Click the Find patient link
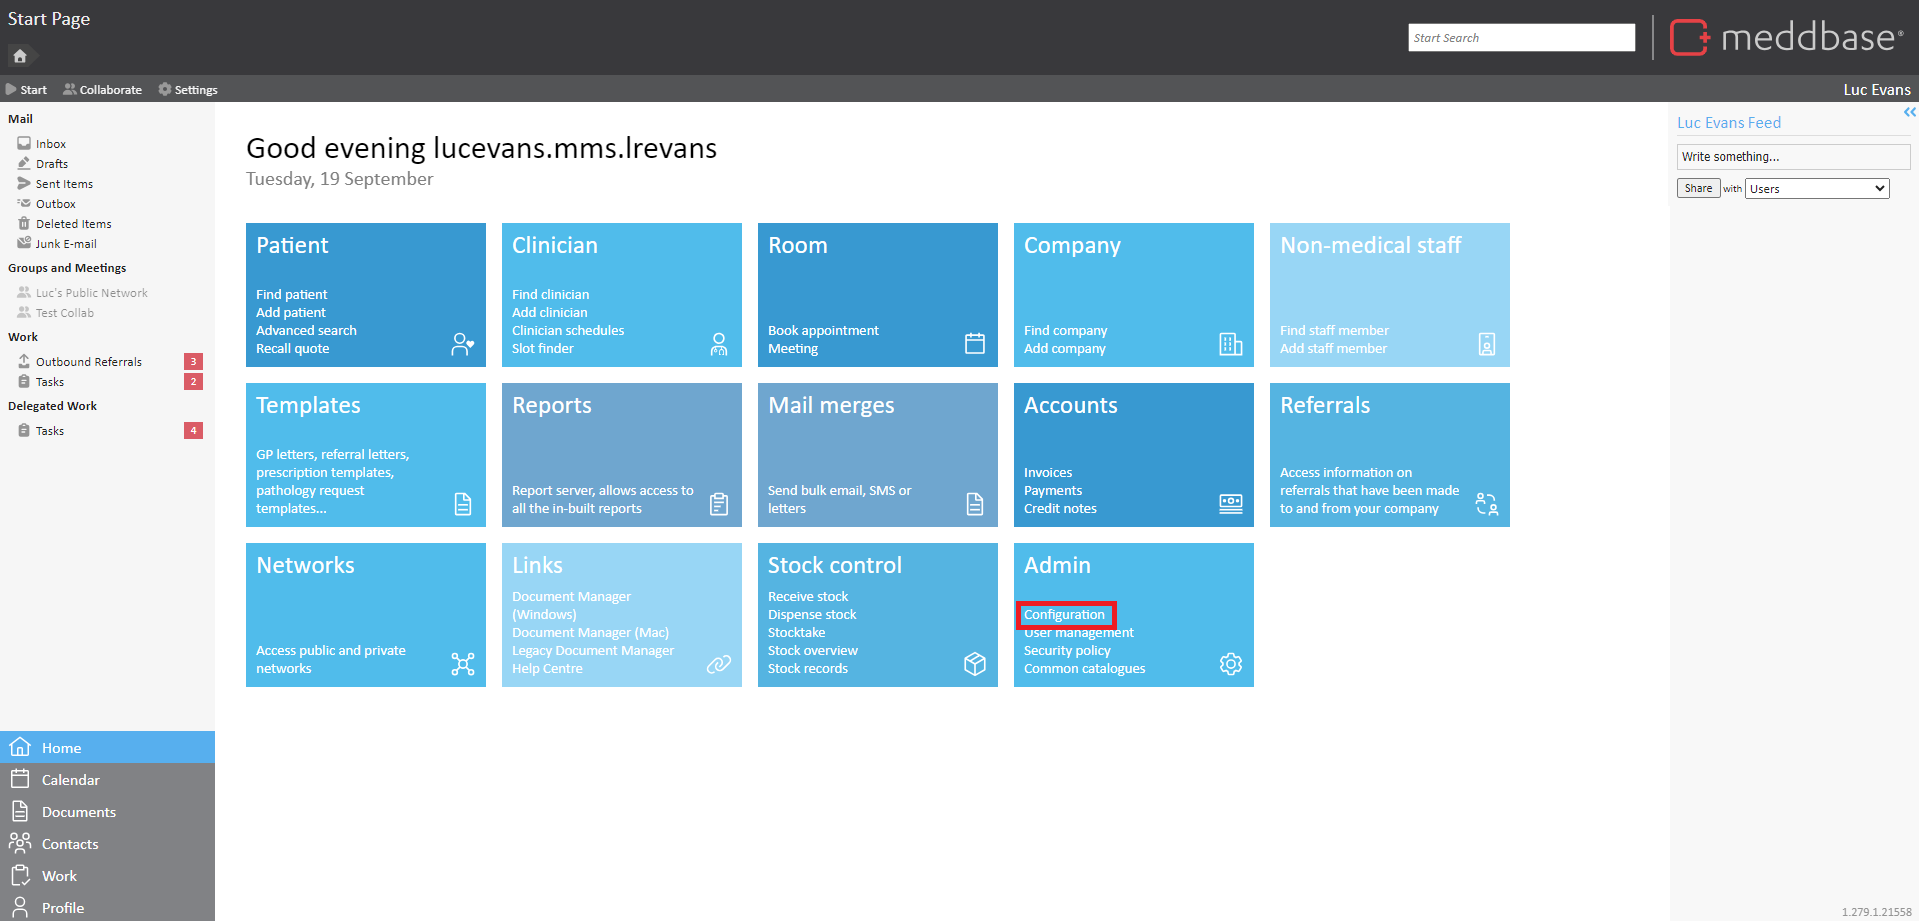The height and width of the screenshot is (921, 1919). point(291,295)
